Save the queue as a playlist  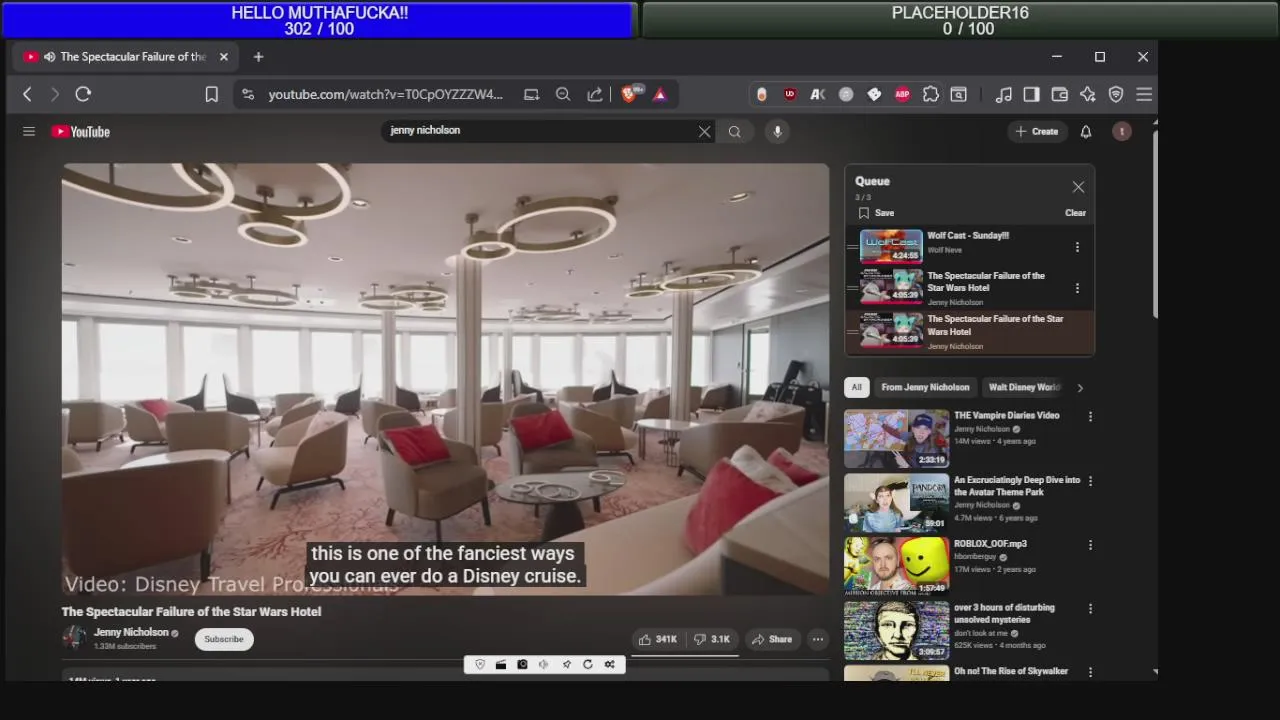coord(877,213)
